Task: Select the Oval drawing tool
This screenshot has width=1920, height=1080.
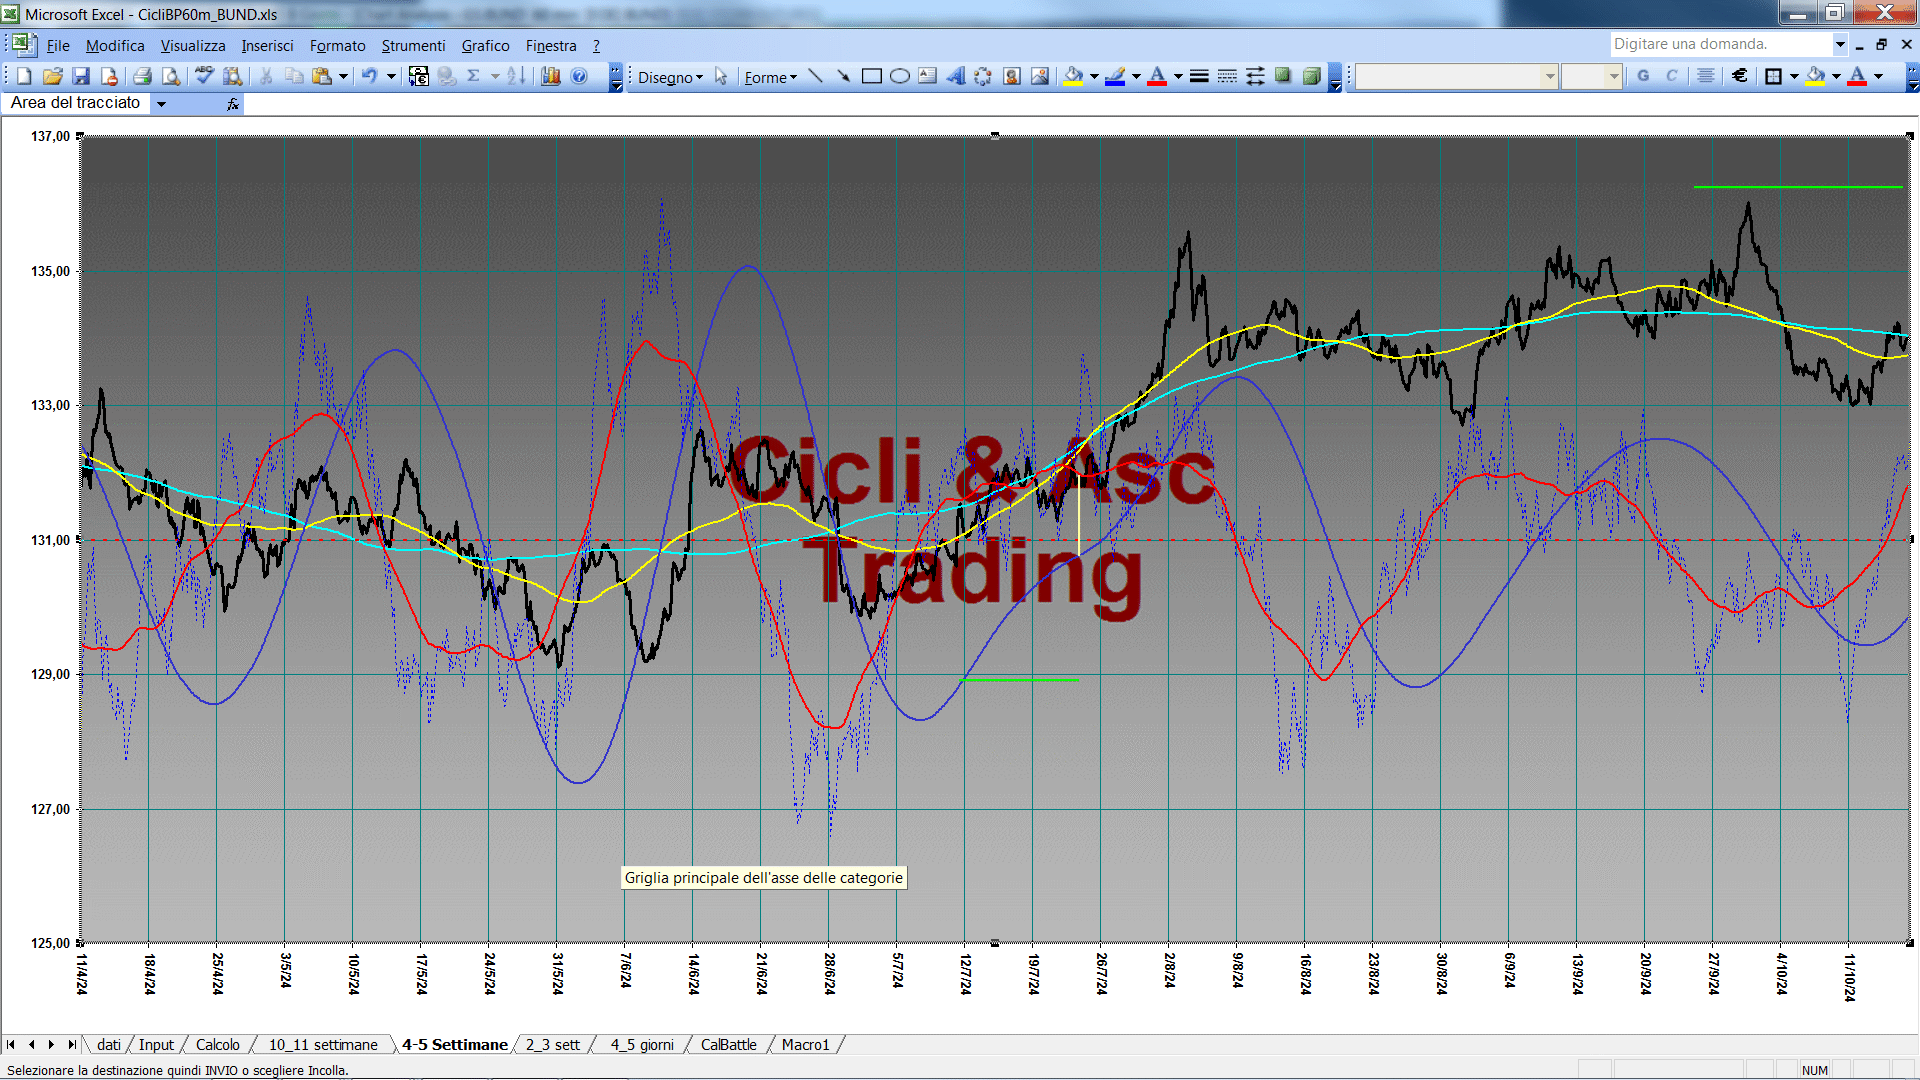Action: pos(899,76)
